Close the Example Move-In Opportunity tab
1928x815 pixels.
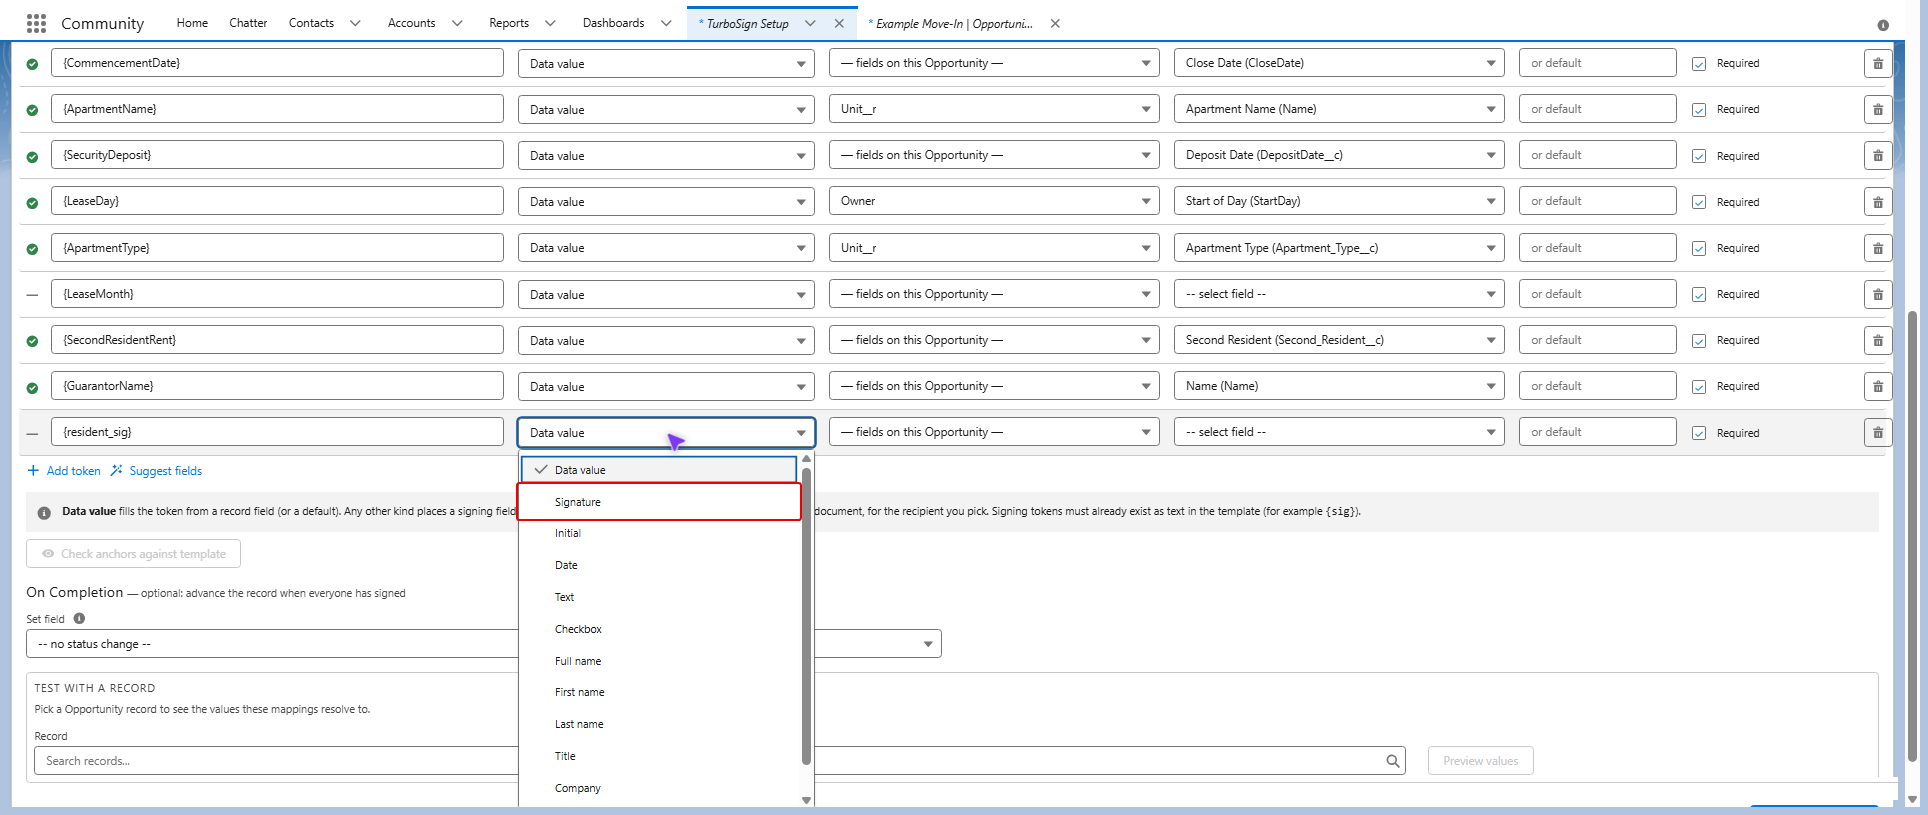pyautogui.click(x=1055, y=23)
